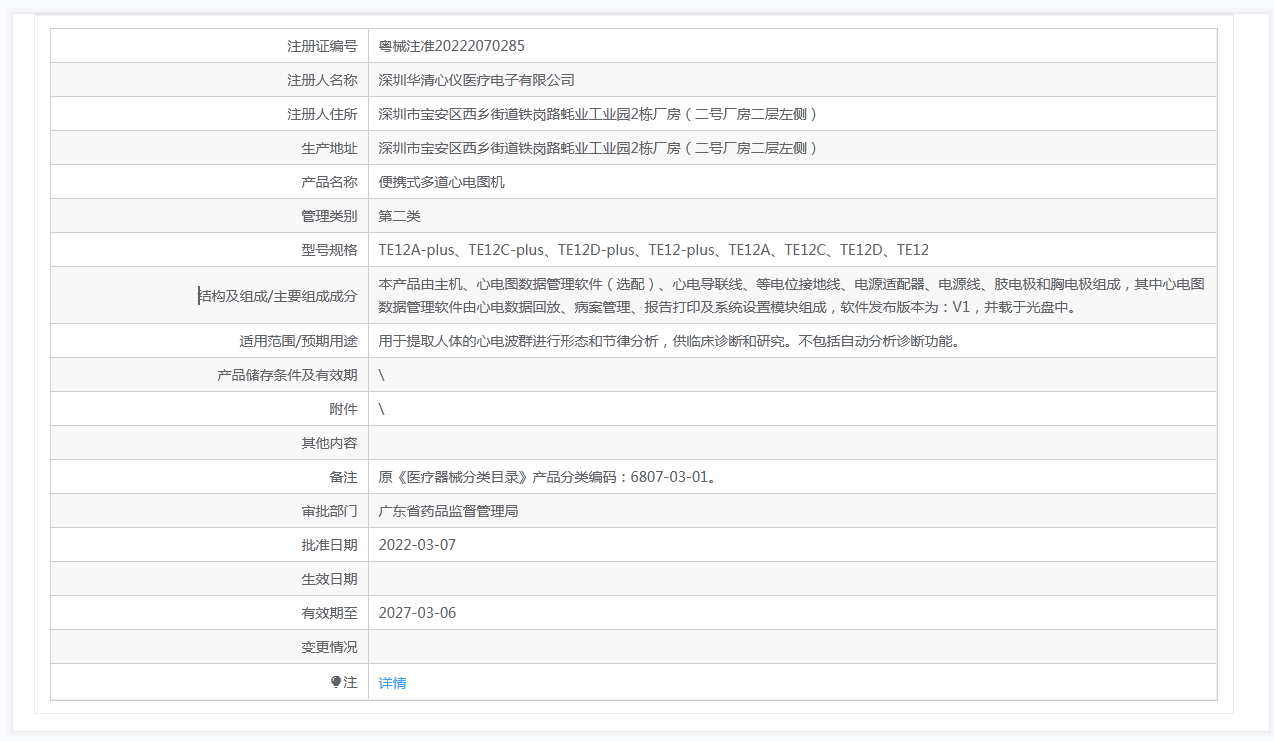Click the 详情 link in the 注 row
Screen dimensions: 1274x741
click(392, 683)
